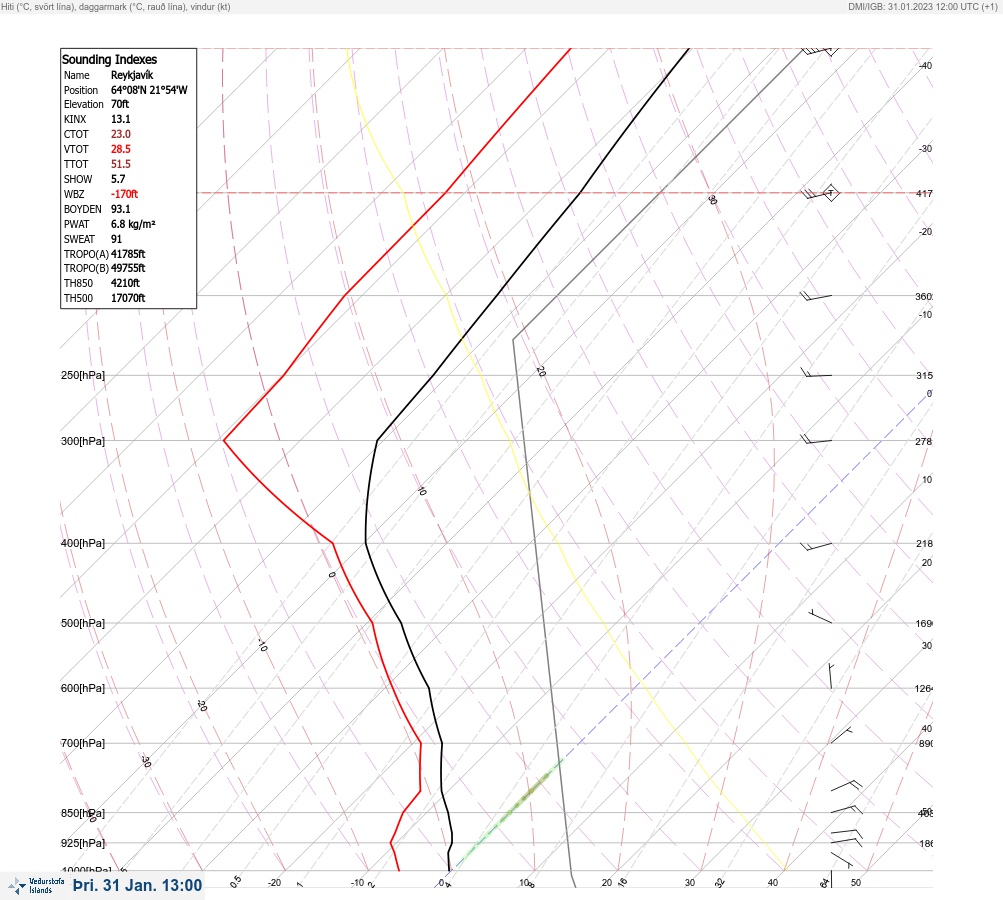Click the TH850 value 4210ft
This screenshot has width=1003, height=900.
coord(125,283)
